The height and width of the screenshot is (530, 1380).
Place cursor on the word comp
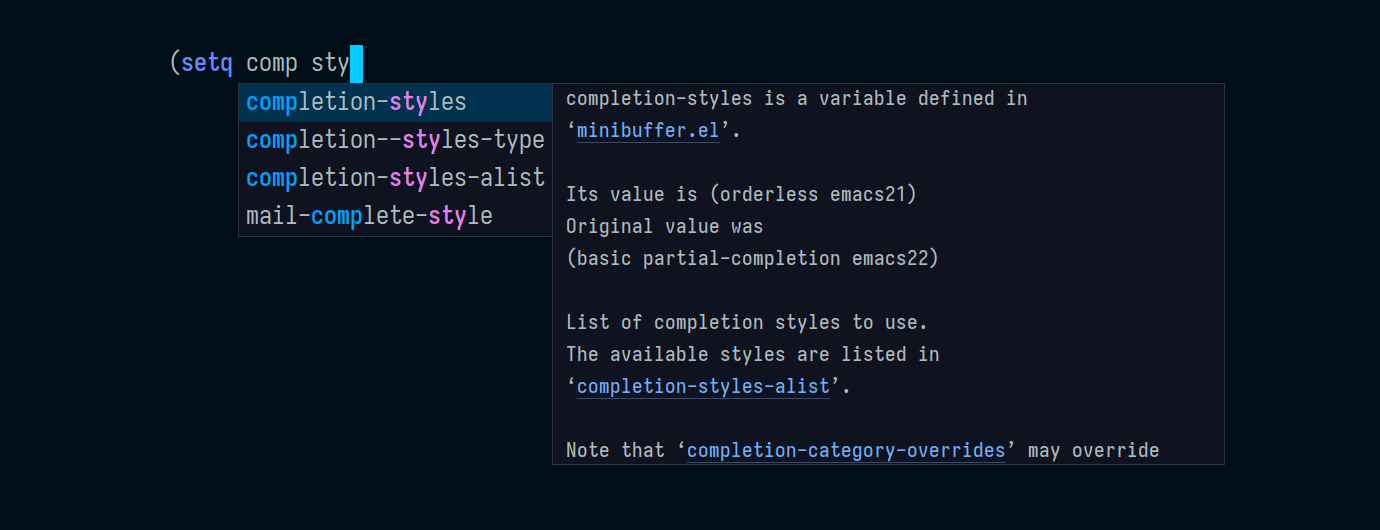272,64
